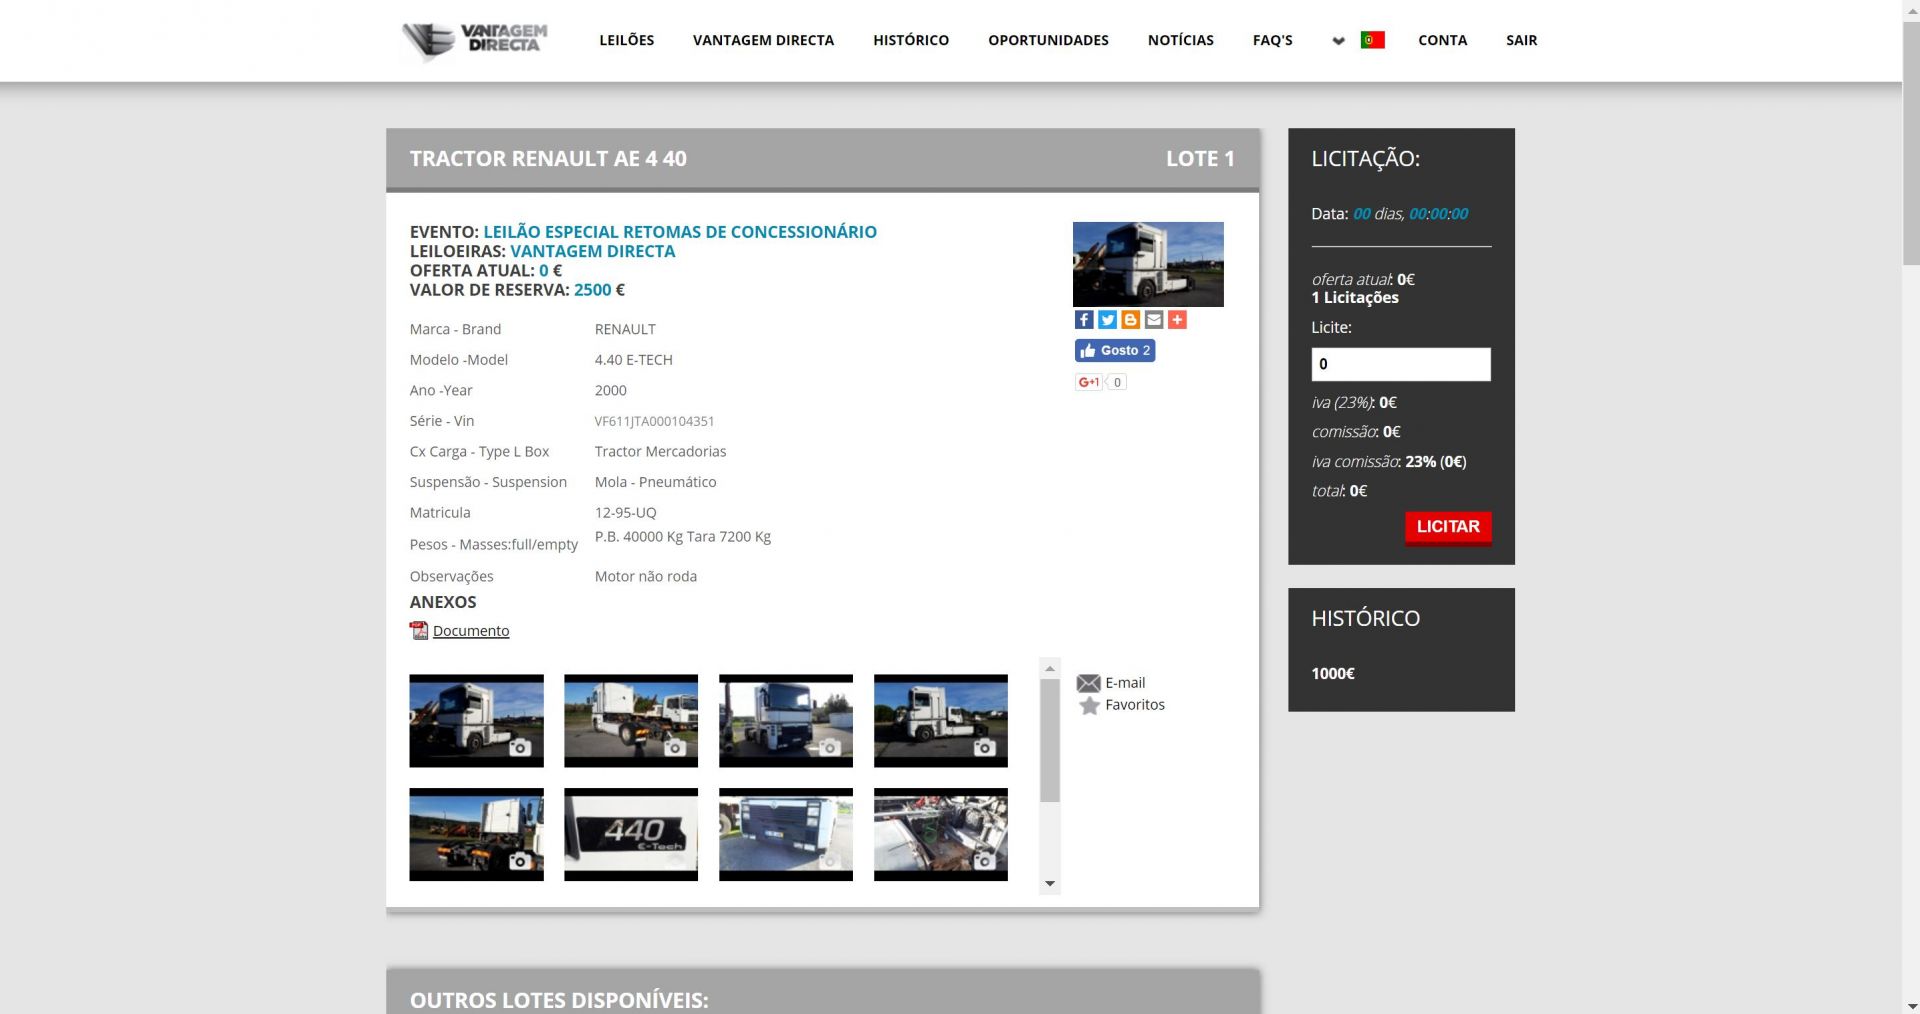The height and width of the screenshot is (1014, 1920).
Task: Share lot on Facebook icon
Action: [1084, 320]
